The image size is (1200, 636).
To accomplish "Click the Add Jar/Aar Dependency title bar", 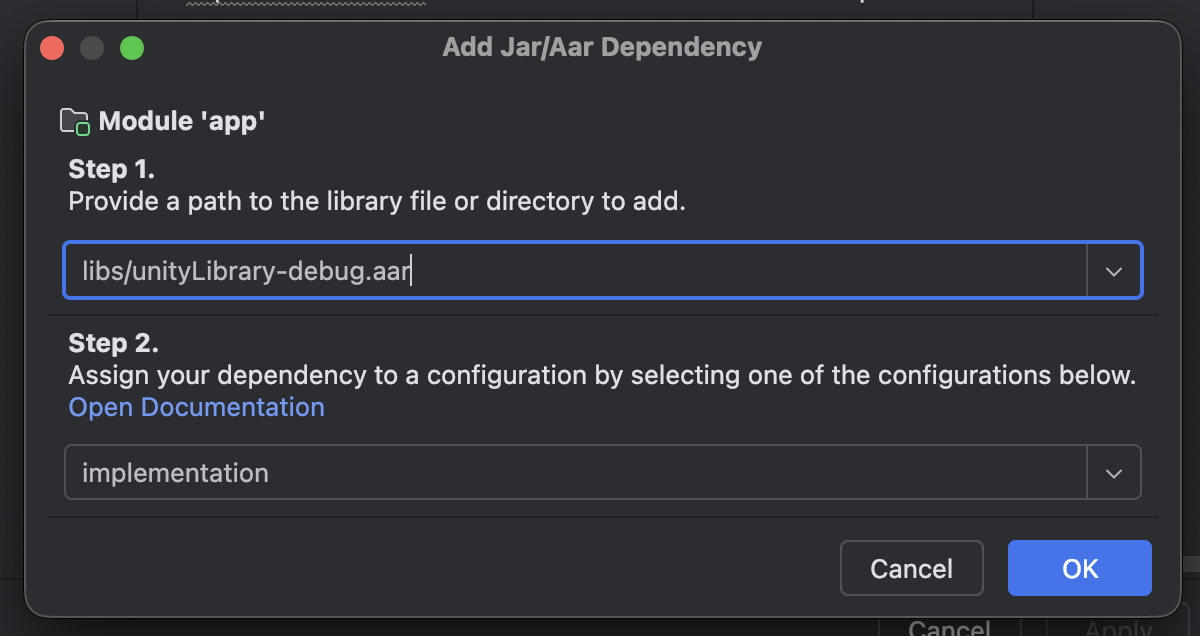I will click(x=602, y=47).
